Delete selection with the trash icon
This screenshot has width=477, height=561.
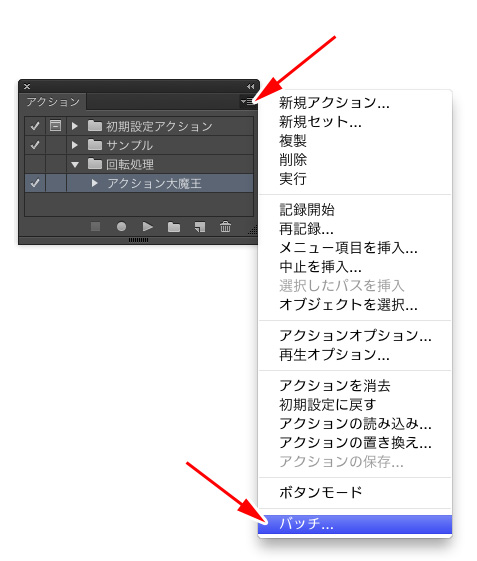click(225, 226)
